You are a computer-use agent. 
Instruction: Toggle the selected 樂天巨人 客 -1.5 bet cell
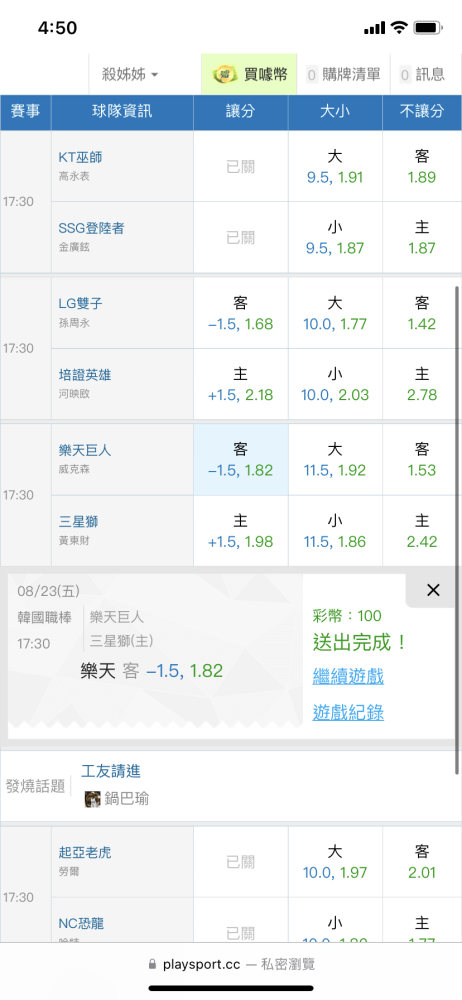[x=241, y=460]
